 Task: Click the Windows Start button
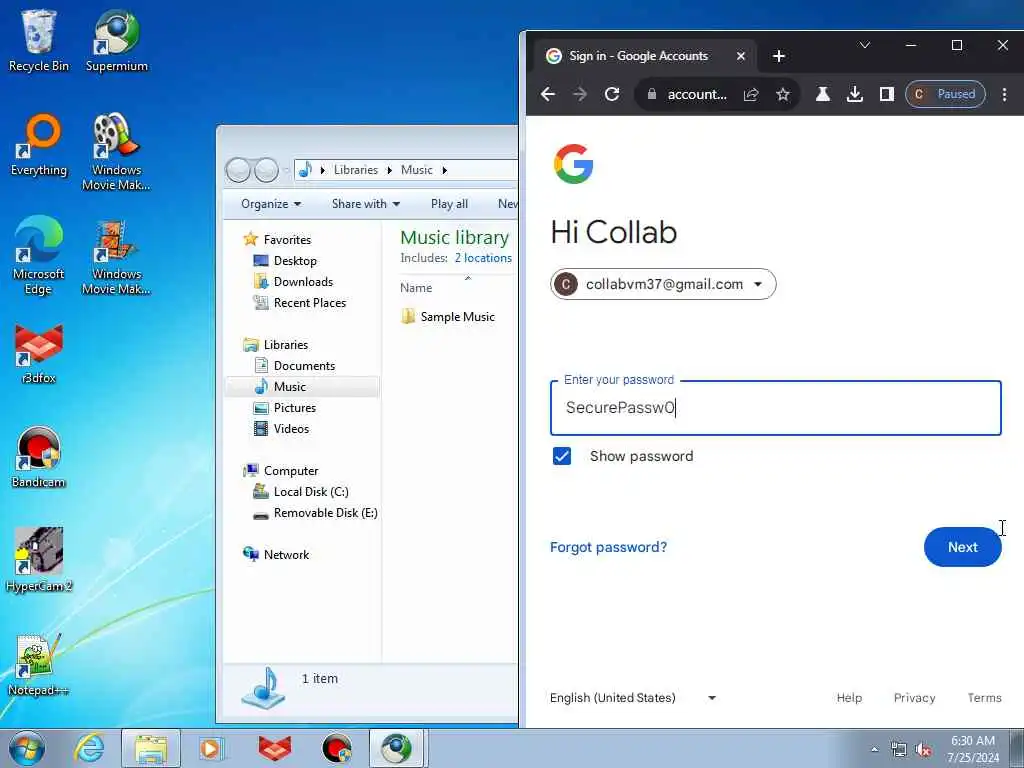(27, 748)
